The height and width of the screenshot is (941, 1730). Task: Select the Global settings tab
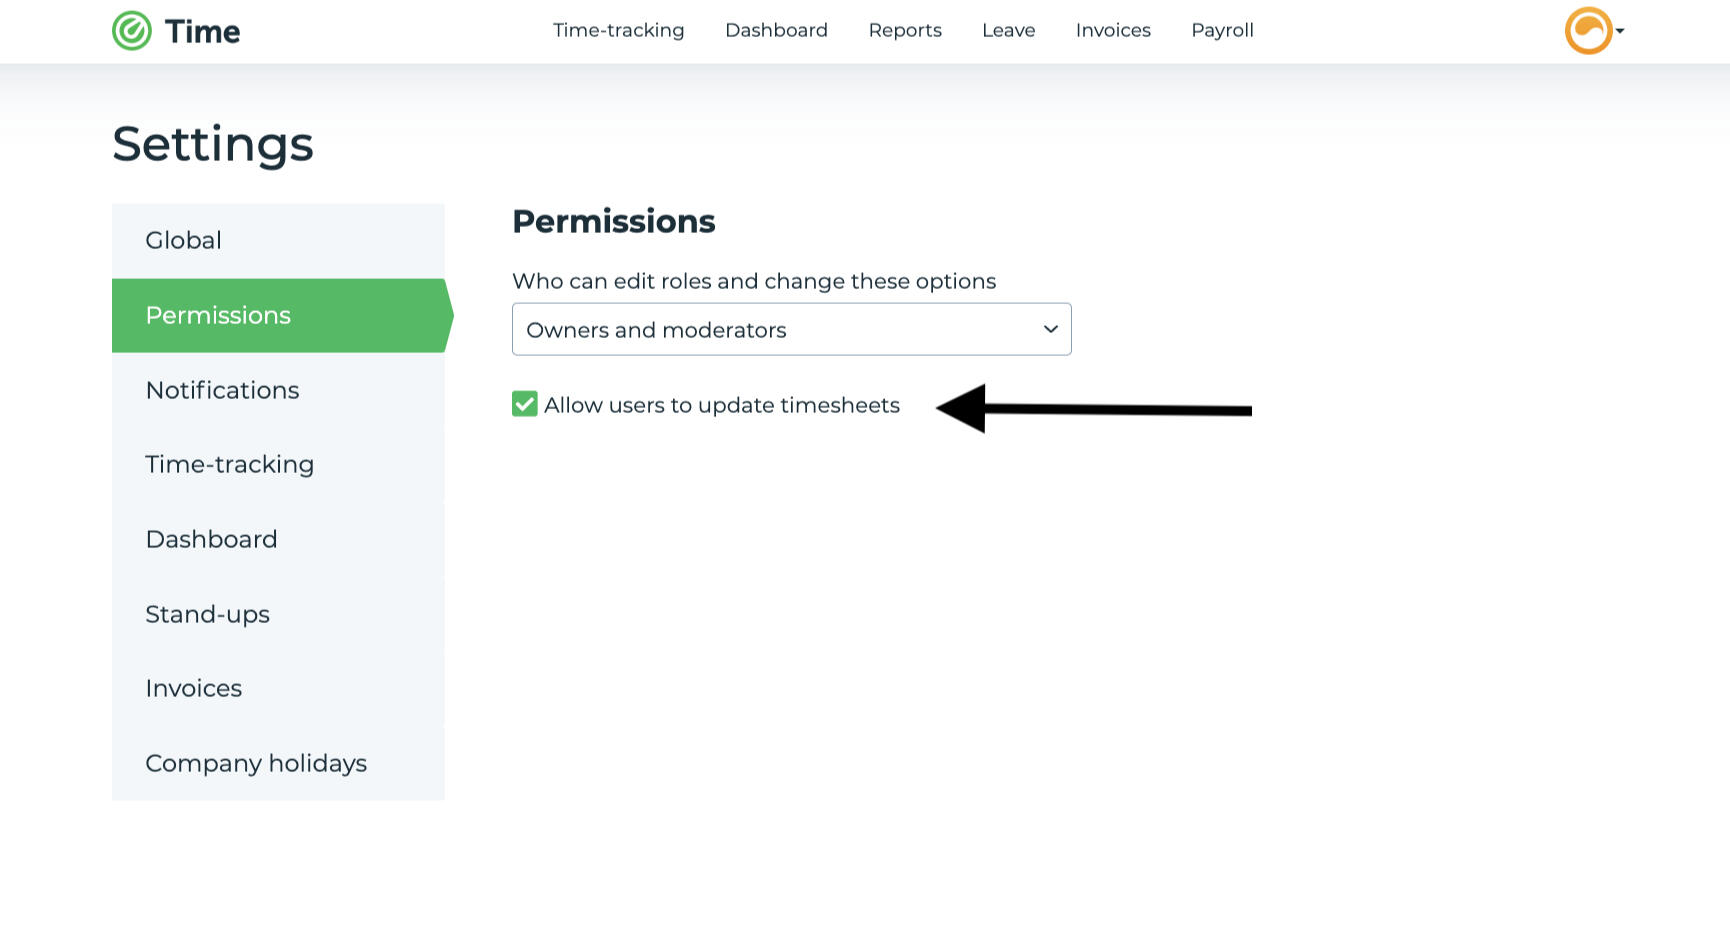(182, 240)
